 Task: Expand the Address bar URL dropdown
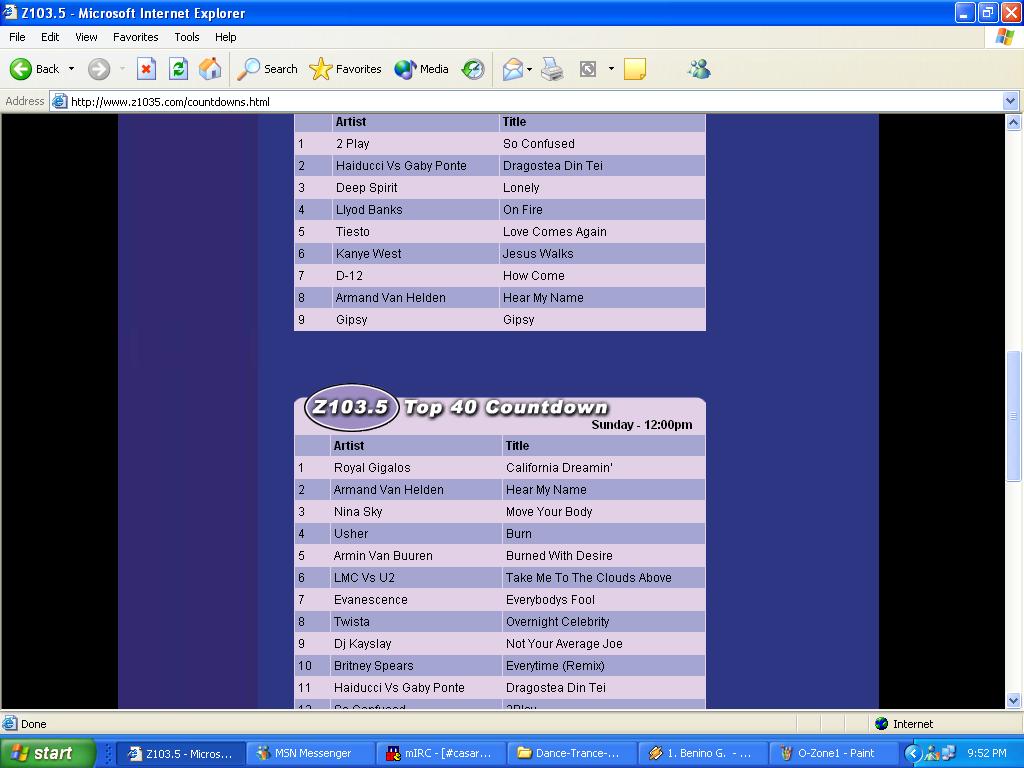[x=1010, y=101]
